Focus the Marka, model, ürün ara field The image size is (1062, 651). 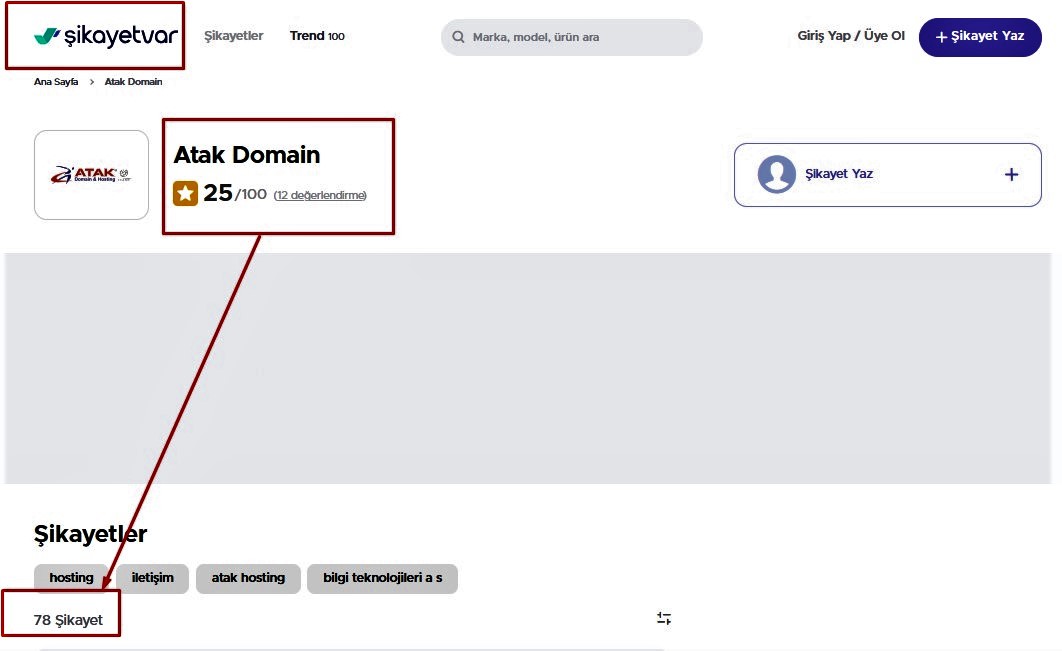[580, 38]
